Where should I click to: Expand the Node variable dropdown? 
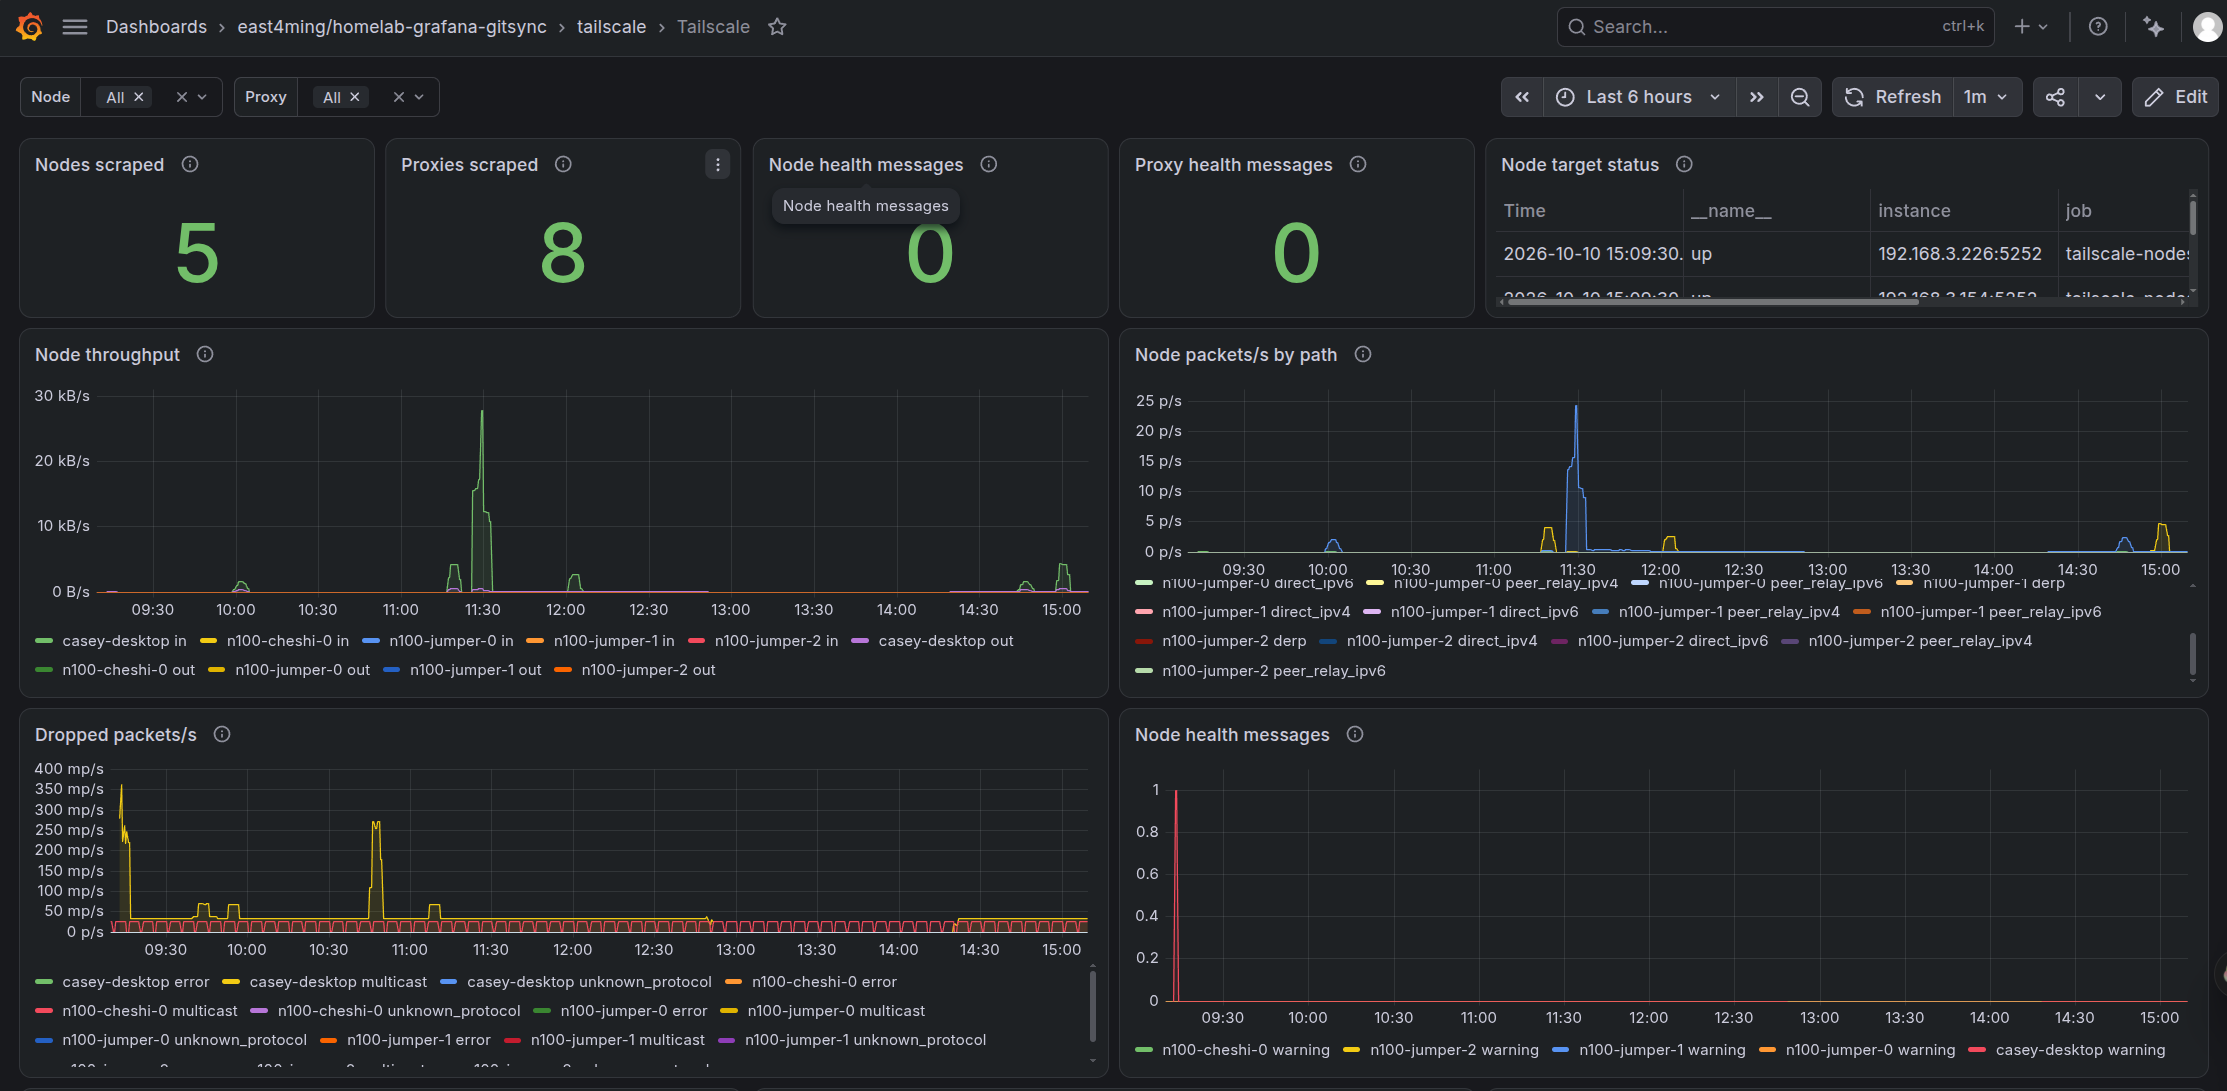click(203, 97)
